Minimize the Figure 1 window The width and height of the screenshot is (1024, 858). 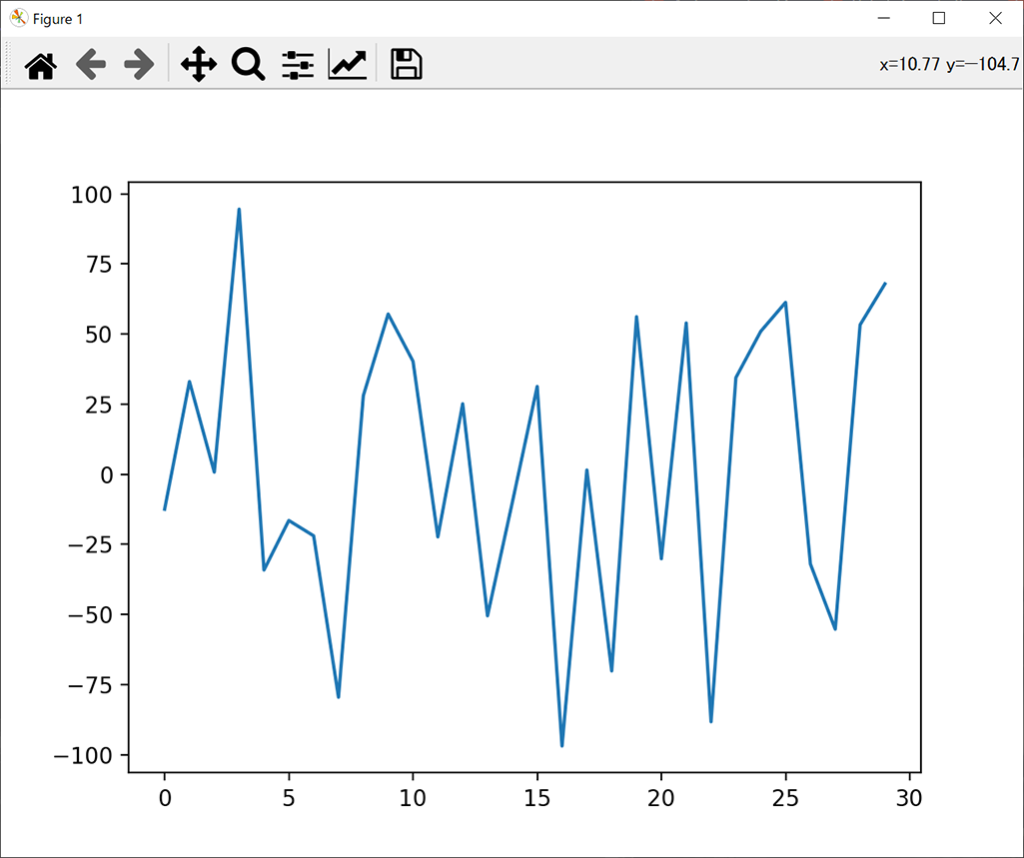click(883, 18)
